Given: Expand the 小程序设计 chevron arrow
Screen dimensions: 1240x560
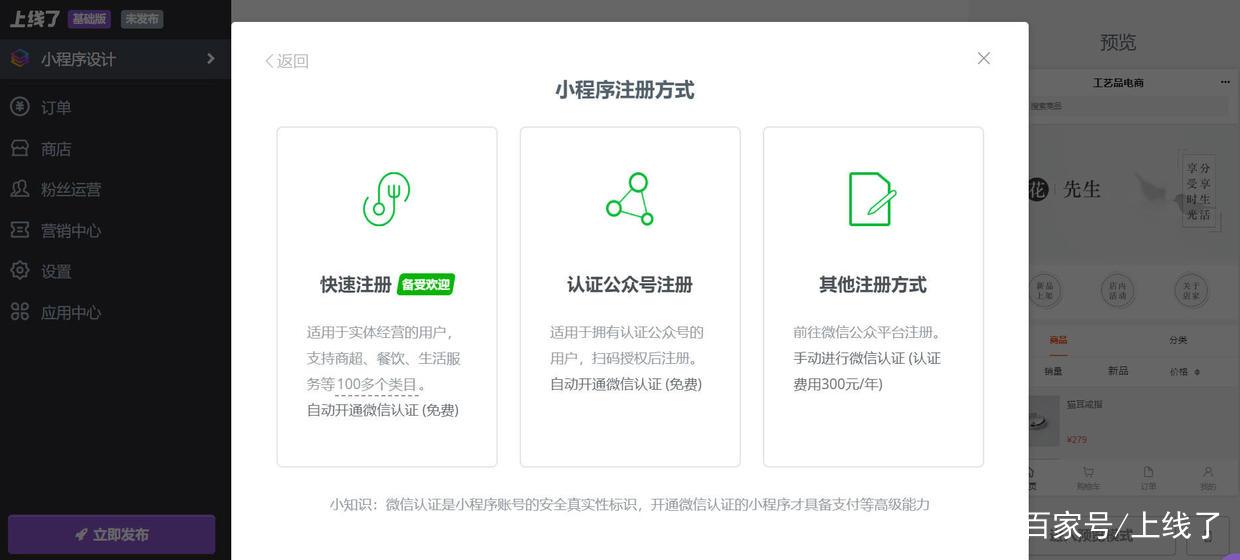Looking at the screenshot, I should 210,59.
